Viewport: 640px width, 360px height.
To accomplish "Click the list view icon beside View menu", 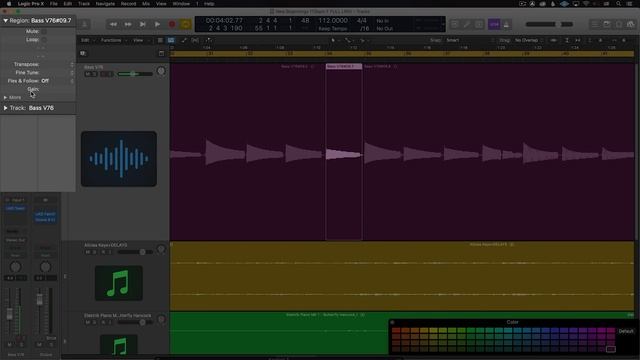I will tap(160, 40).
